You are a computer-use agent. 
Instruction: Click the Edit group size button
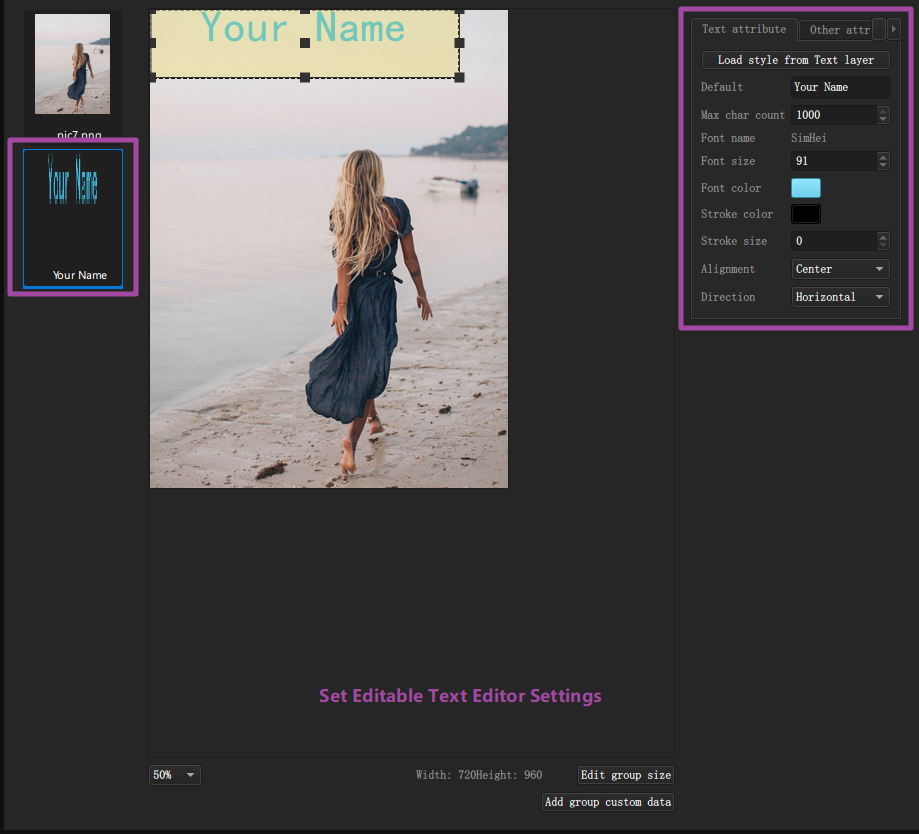click(x=625, y=775)
